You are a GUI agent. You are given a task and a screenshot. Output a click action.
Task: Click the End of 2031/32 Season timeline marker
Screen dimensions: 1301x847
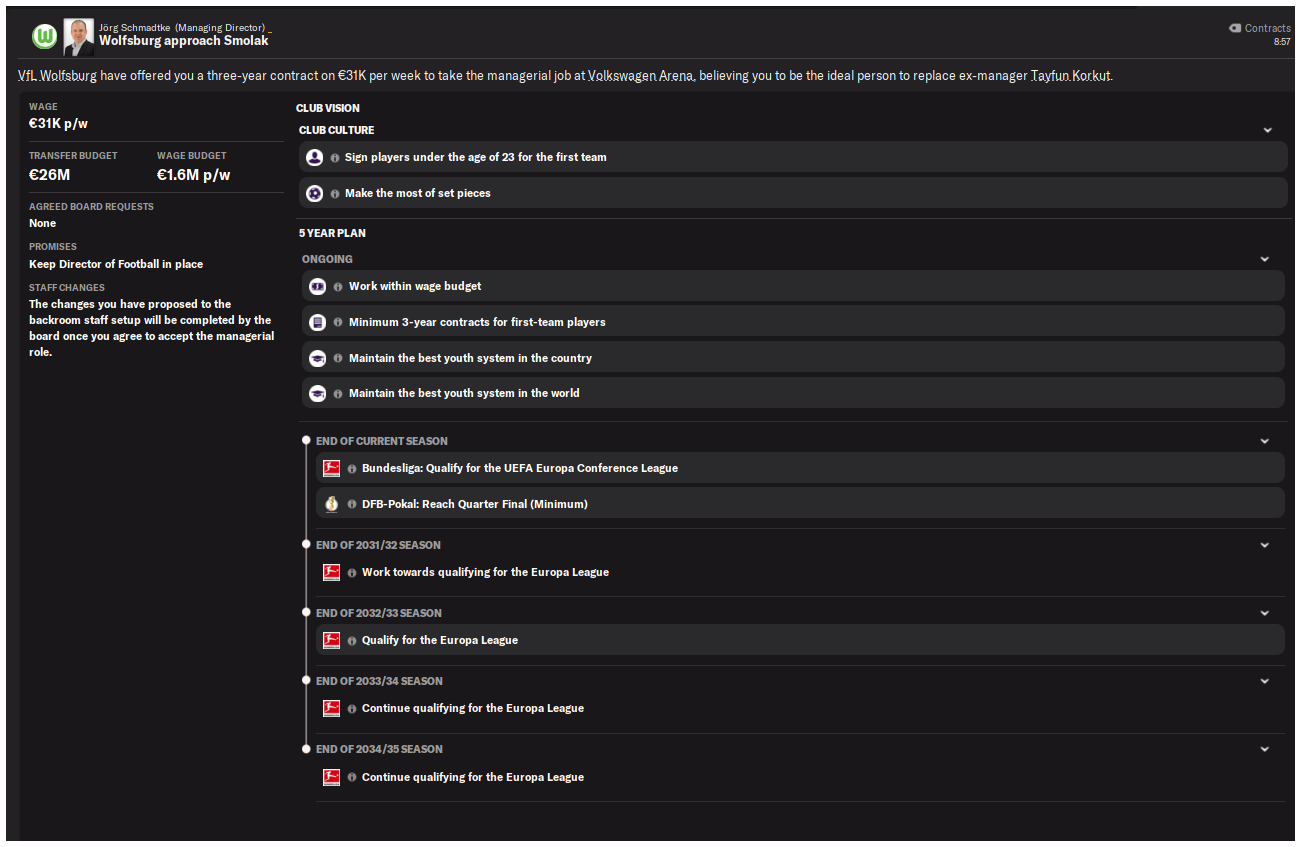[306, 545]
